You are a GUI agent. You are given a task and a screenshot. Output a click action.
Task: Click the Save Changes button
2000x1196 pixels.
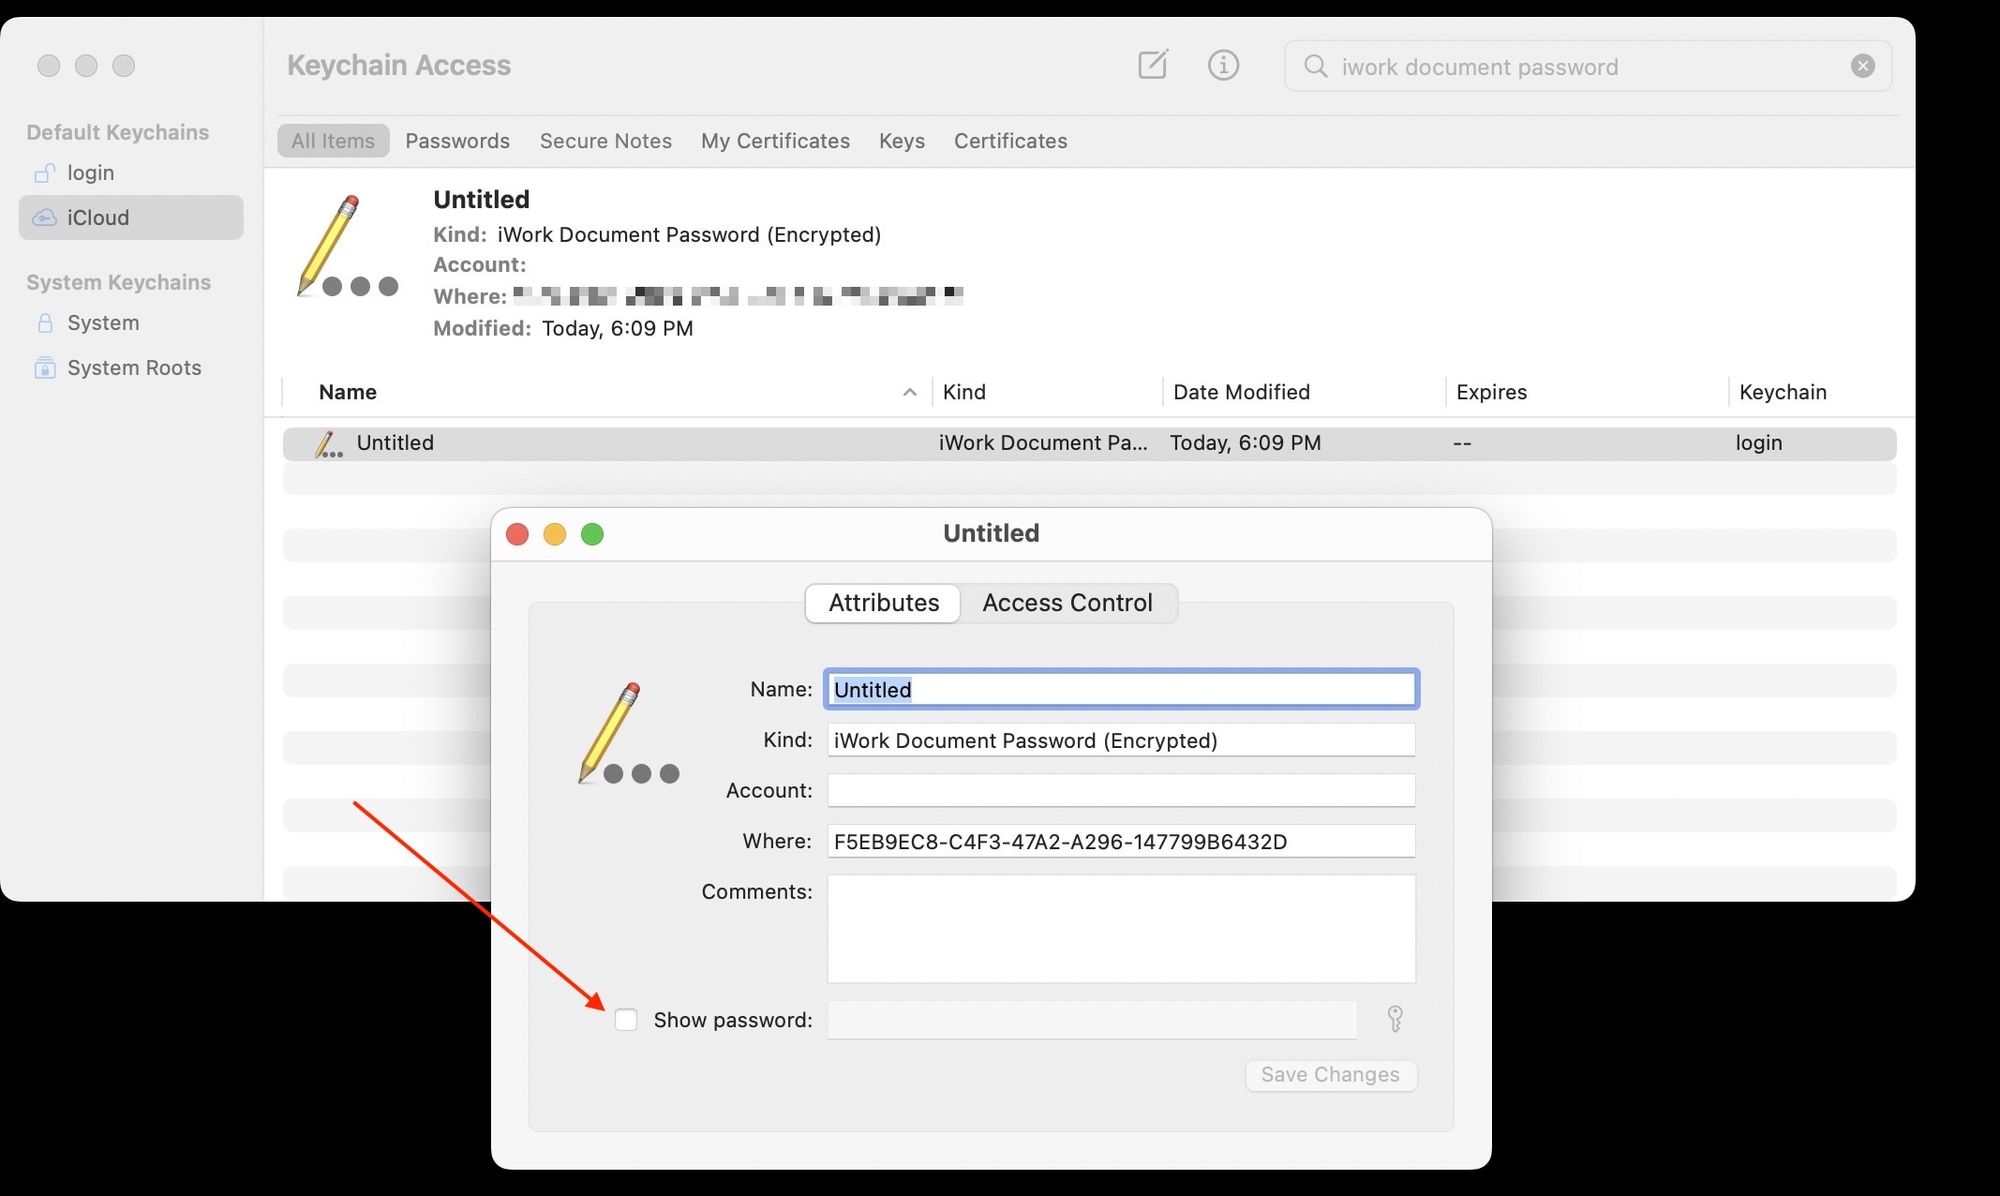[1330, 1075]
